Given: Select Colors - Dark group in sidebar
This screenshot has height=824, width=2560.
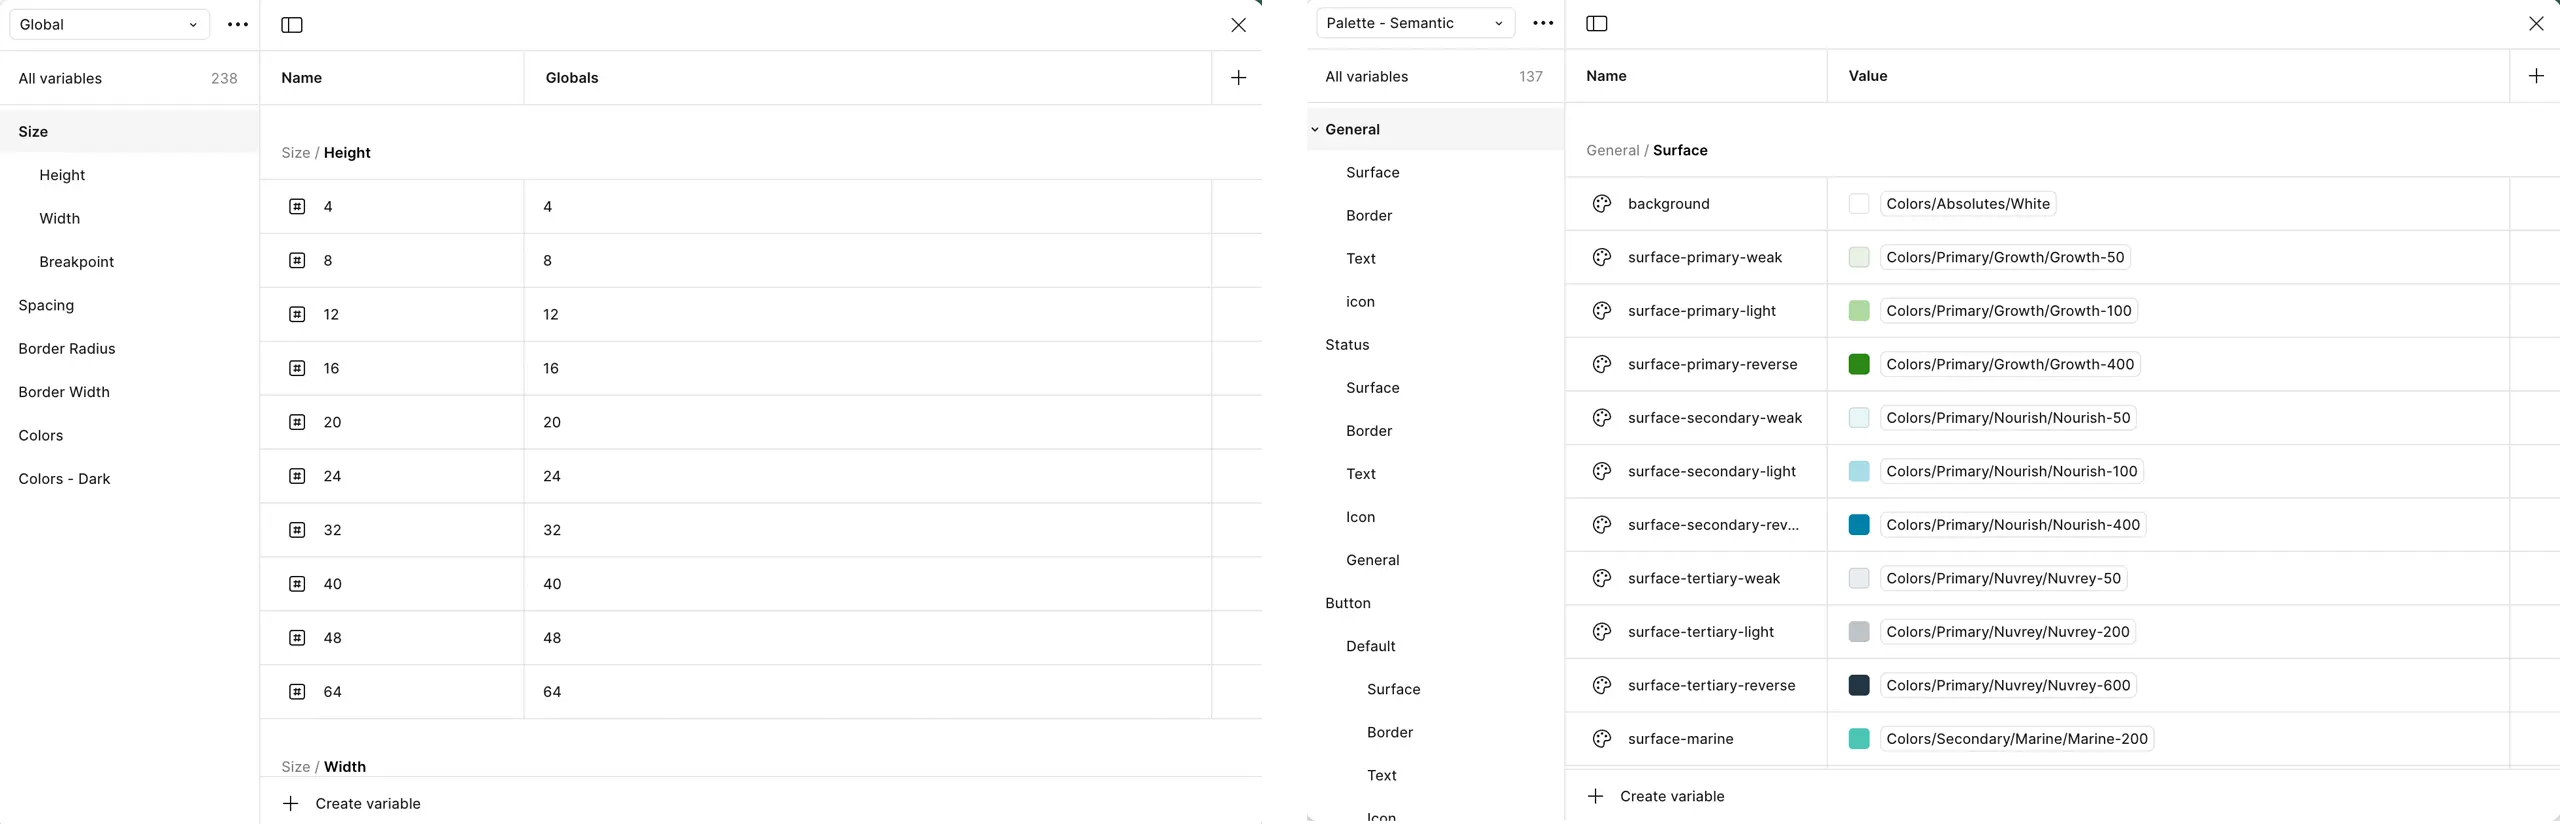Looking at the screenshot, I should pos(64,479).
